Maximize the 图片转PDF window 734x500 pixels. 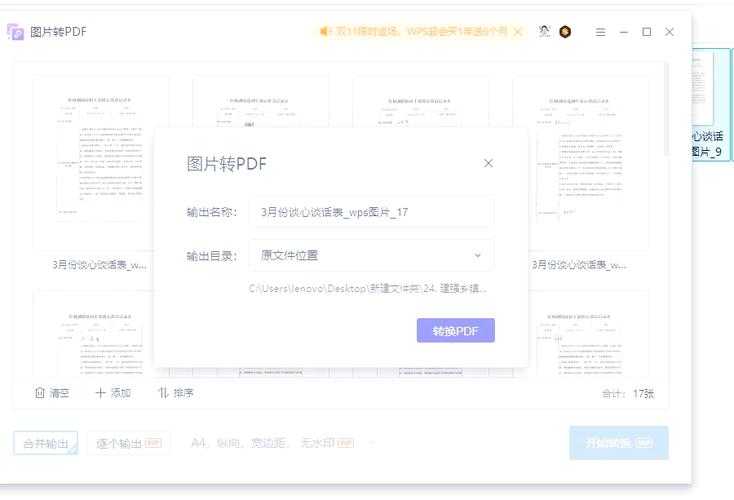click(x=646, y=32)
